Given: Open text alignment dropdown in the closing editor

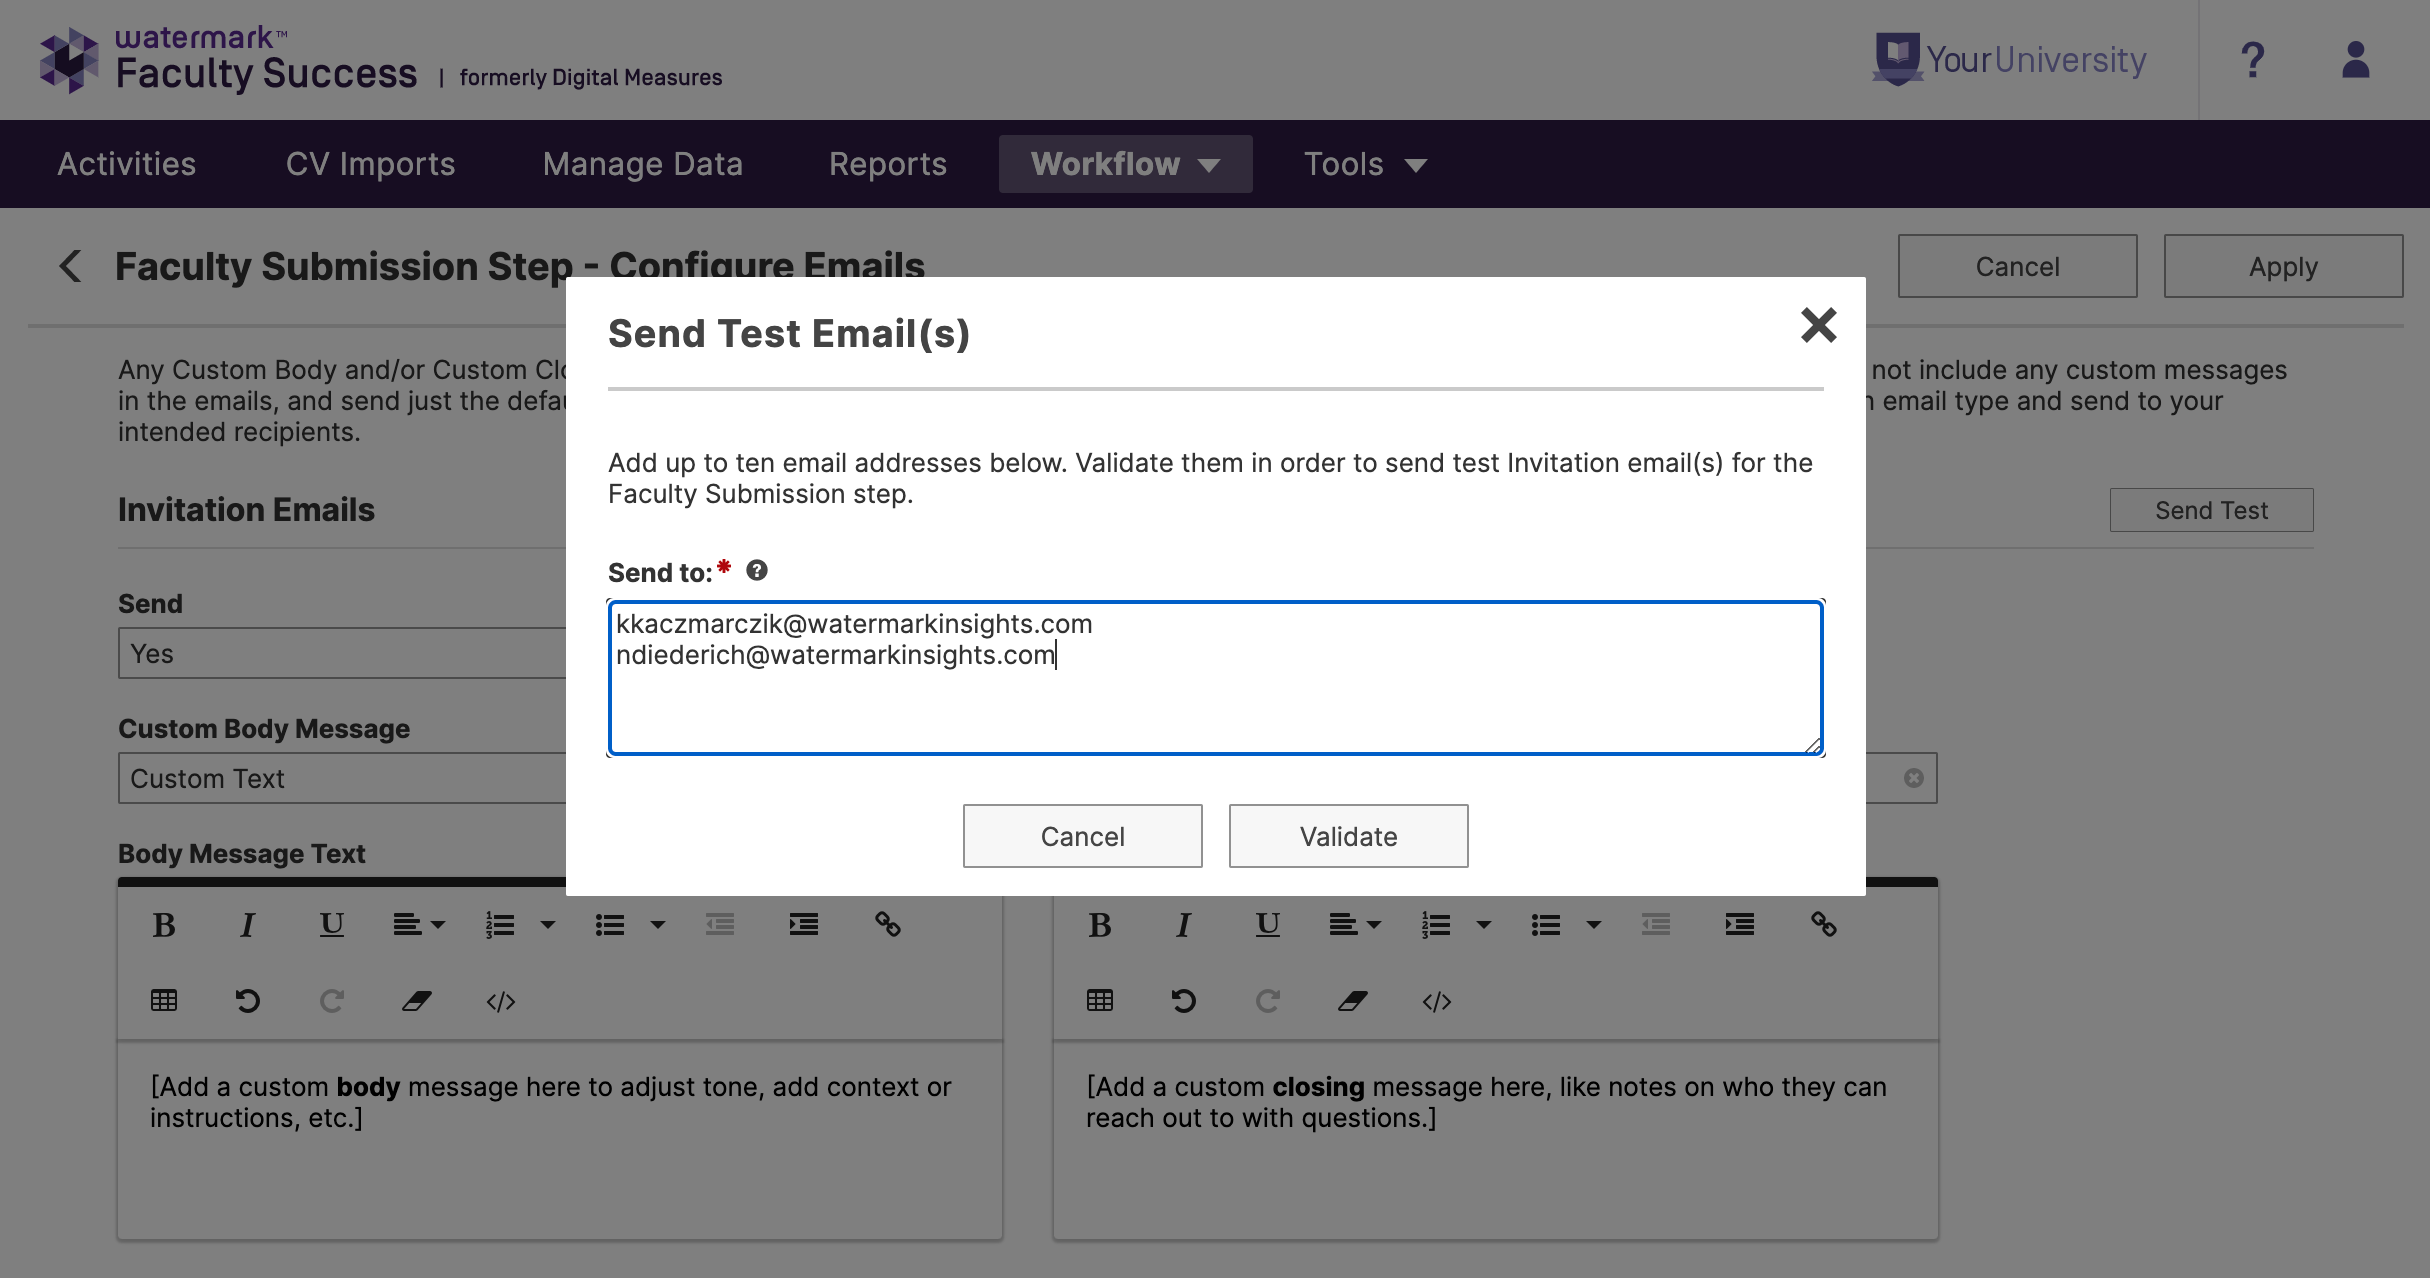Looking at the screenshot, I should (1355, 925).
